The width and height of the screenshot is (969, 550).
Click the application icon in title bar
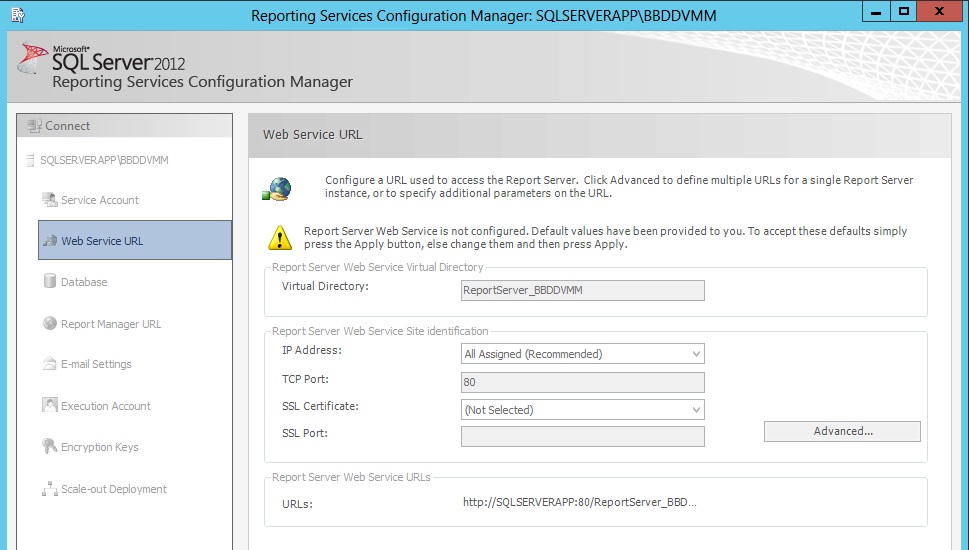click(17, 14)
